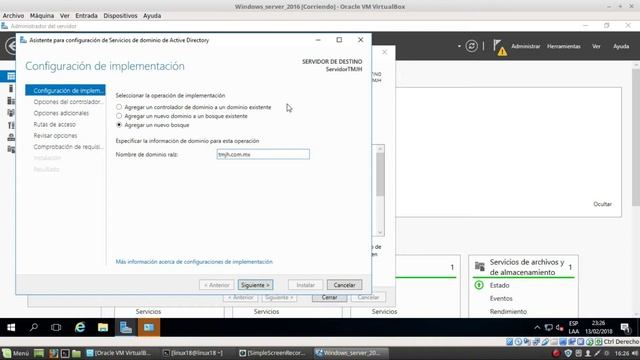Click Cancelar in the Active Directory wizard
The height and width of the screenshot is (360, 640).
pyautogui.click(x=344, y=285)
